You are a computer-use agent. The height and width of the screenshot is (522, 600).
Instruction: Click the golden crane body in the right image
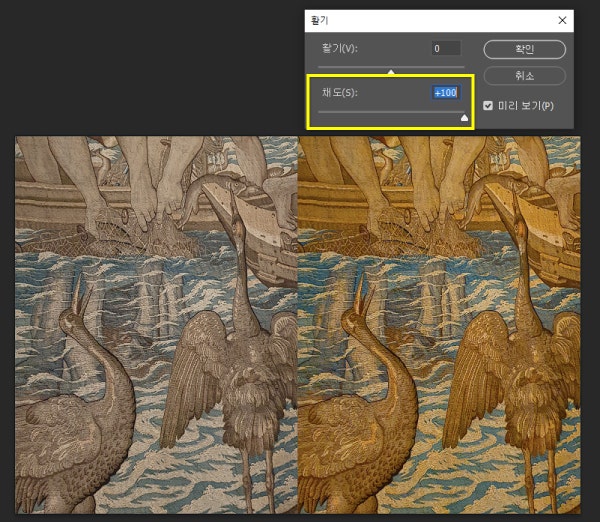[x=500, y=370]
